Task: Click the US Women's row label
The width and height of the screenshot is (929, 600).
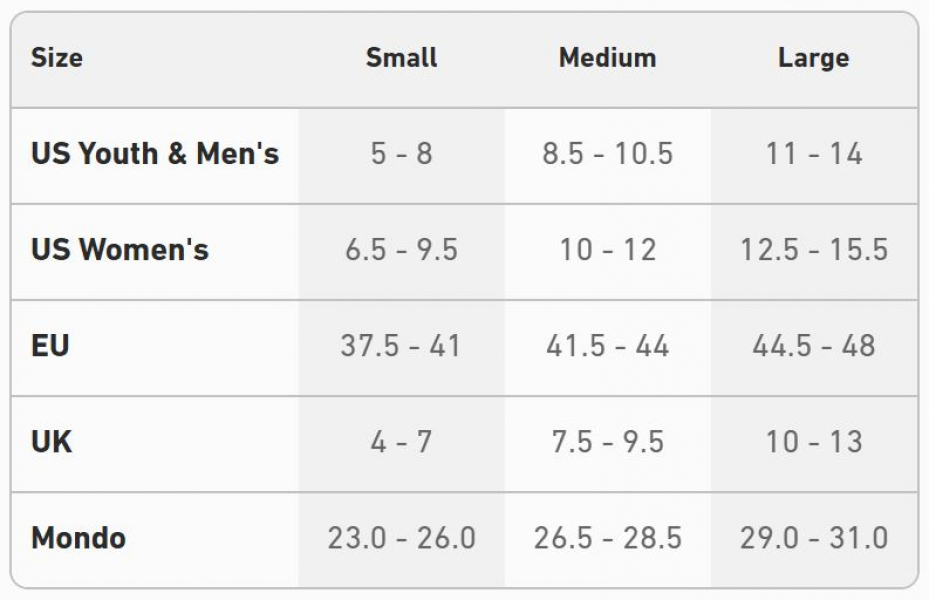Action: (x=120, y=249)
